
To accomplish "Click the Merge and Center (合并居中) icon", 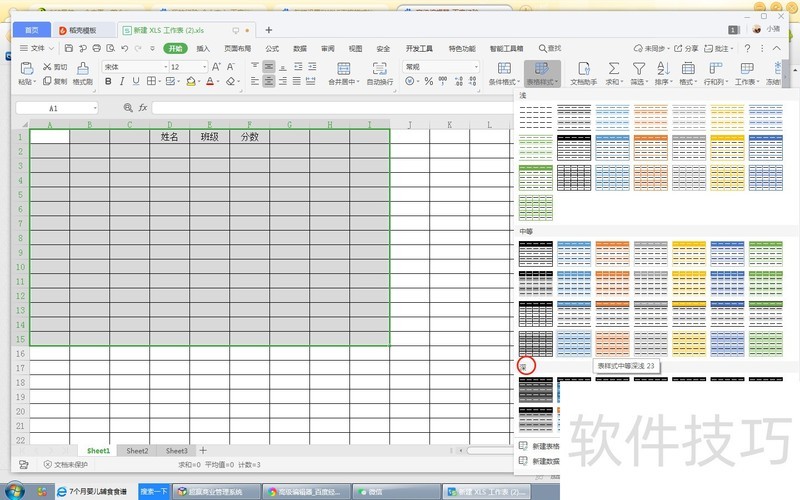I will (342, 68).
